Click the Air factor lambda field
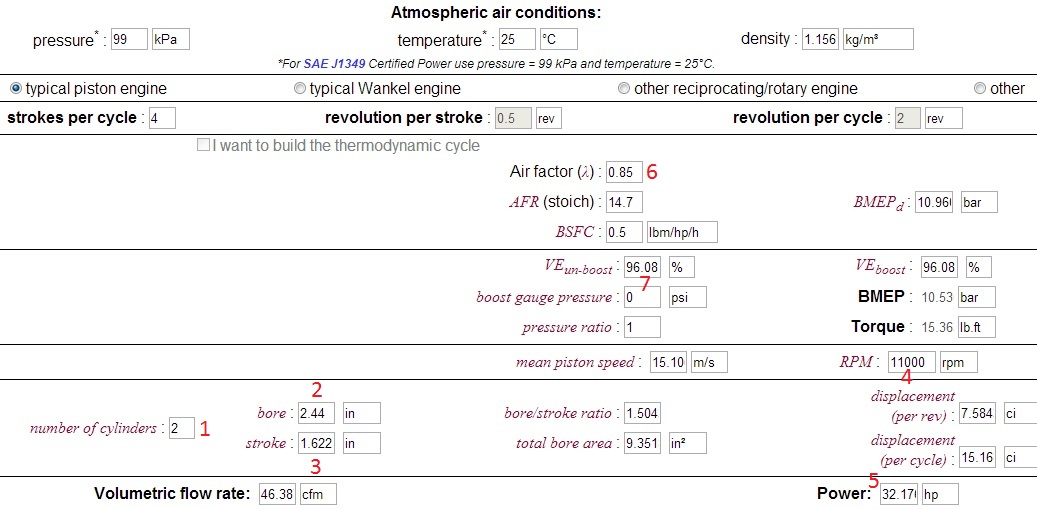1037x509 pixels. click(624, 172)
